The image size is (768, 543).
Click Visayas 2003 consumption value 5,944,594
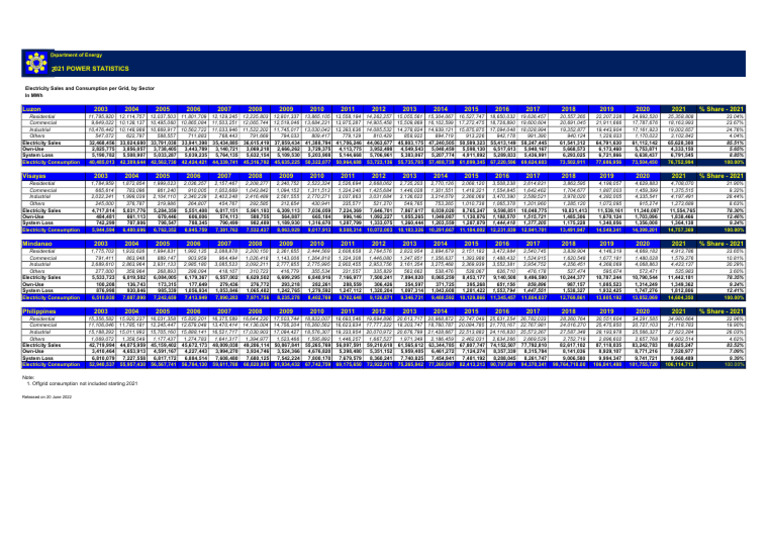102,230
